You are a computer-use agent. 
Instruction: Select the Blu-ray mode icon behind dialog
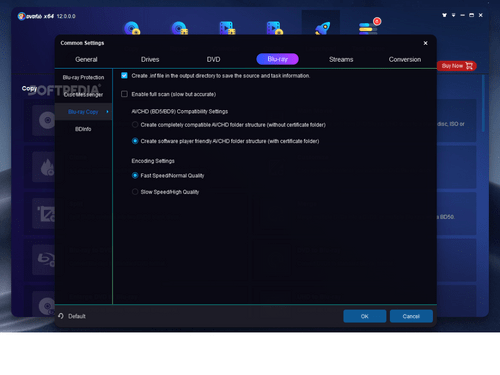coord(46,260)
